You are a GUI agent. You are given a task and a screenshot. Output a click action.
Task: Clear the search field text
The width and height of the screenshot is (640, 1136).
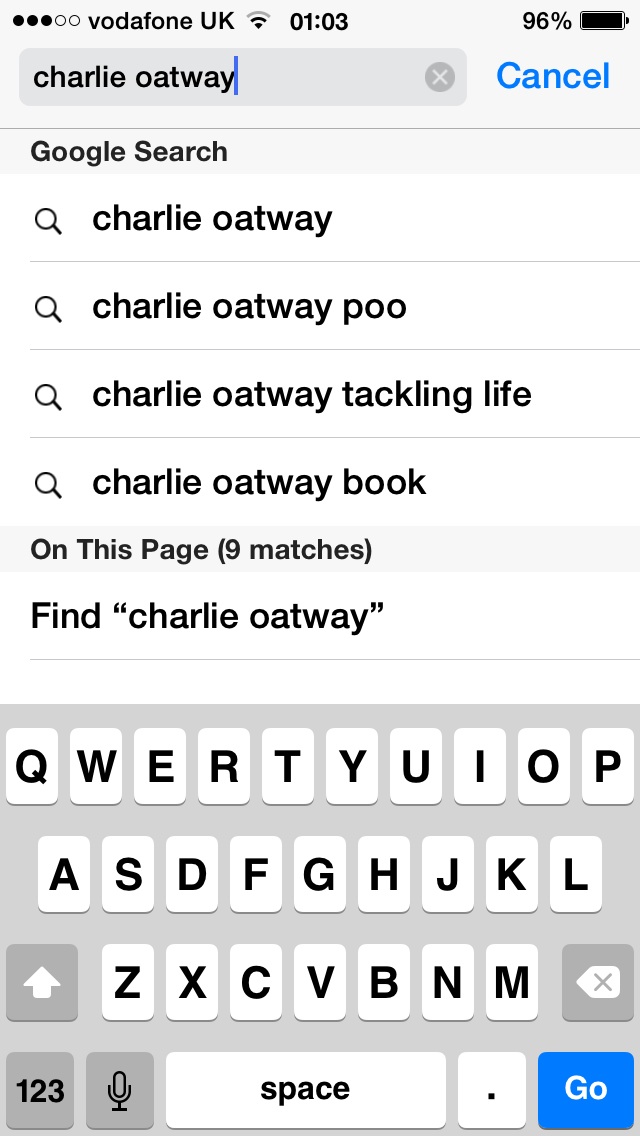(439, 77)
